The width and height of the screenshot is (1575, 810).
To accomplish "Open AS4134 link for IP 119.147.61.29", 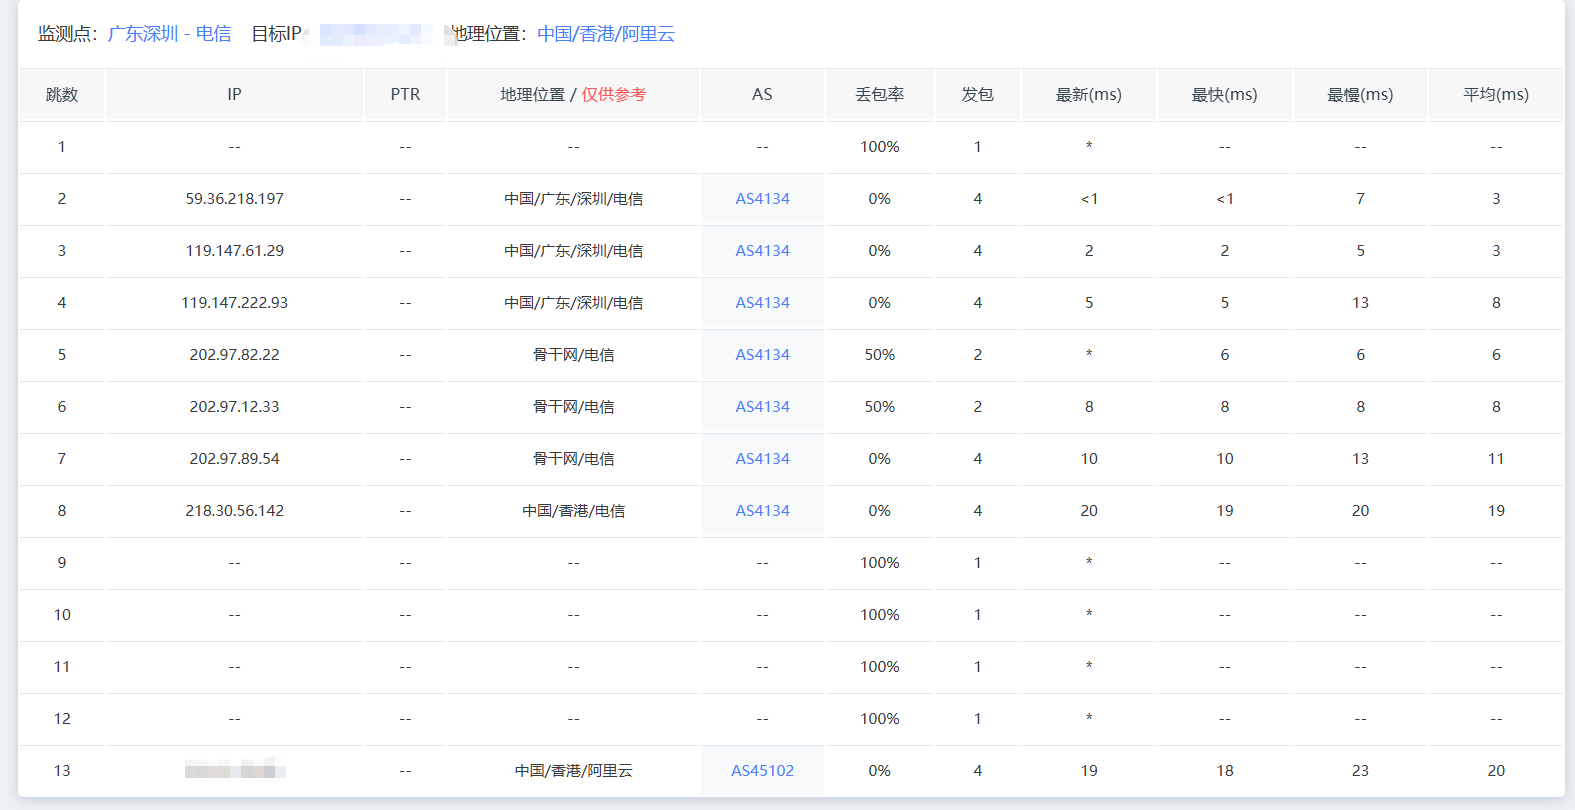I will [x=762, y=251].
